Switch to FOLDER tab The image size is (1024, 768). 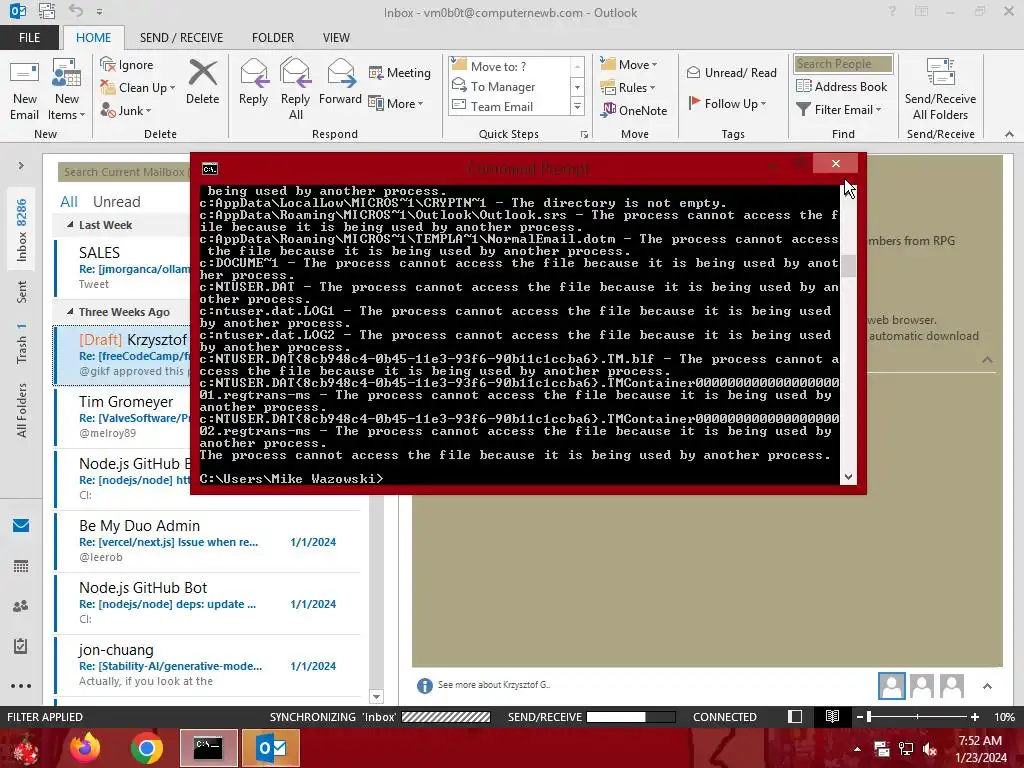pos(273,37)
